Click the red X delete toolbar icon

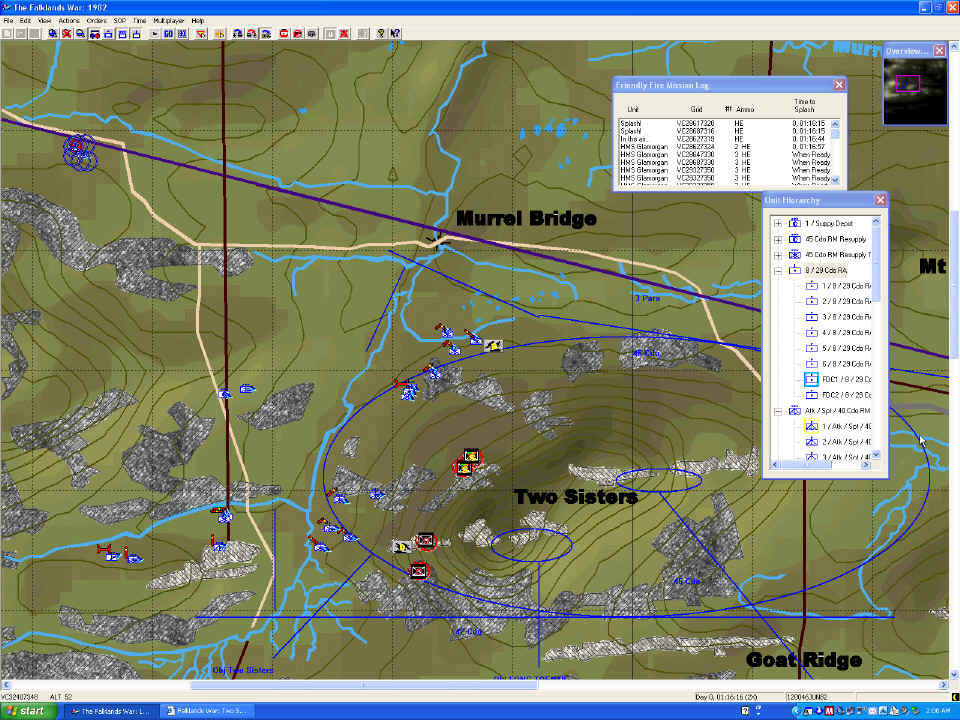point(344,33)
